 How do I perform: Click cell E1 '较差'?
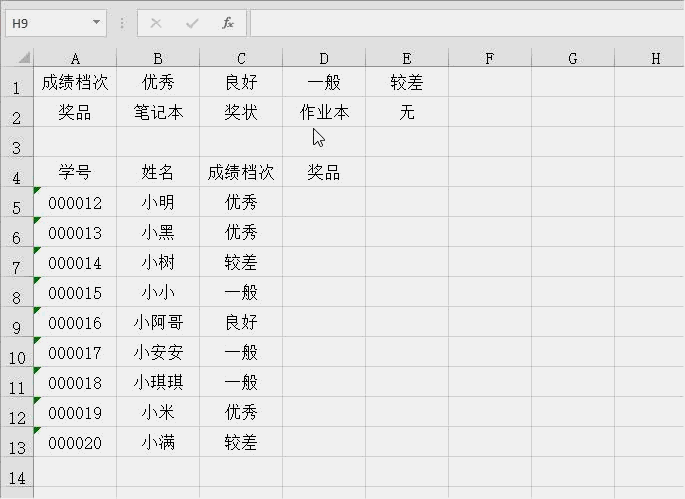[x=407, y=82]
